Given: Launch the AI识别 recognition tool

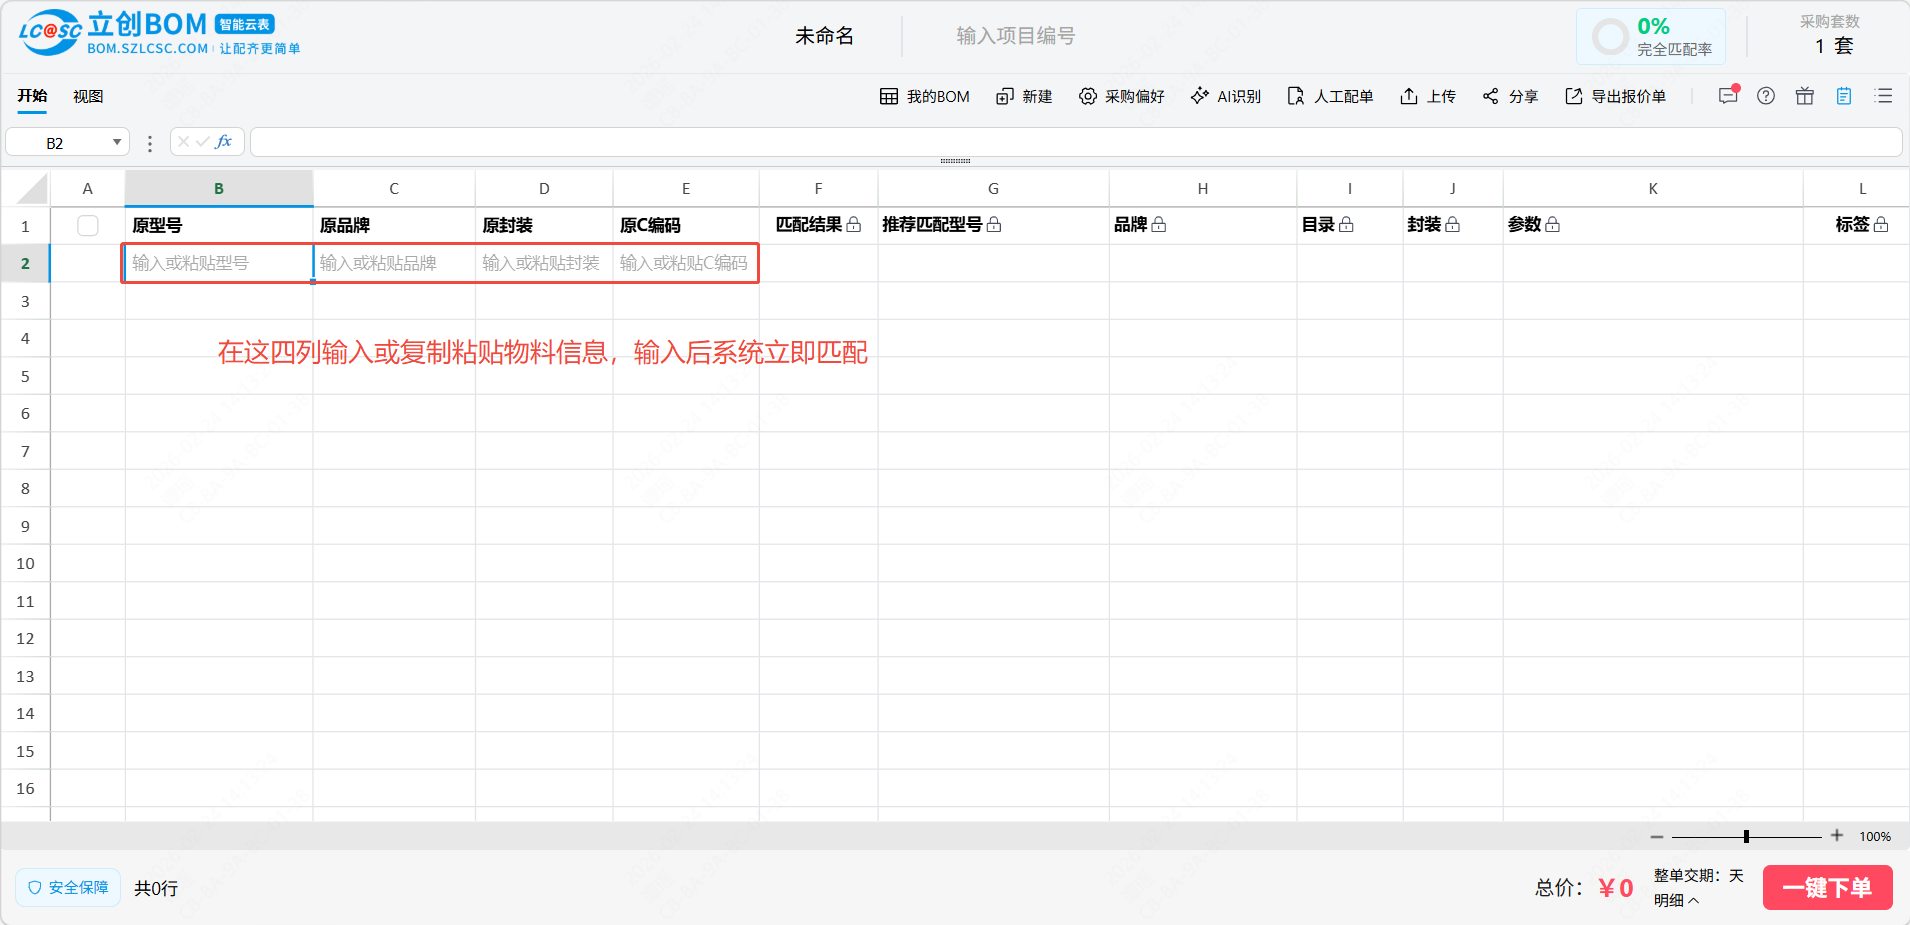Looking at the screenshot, I should point(1226,96).
